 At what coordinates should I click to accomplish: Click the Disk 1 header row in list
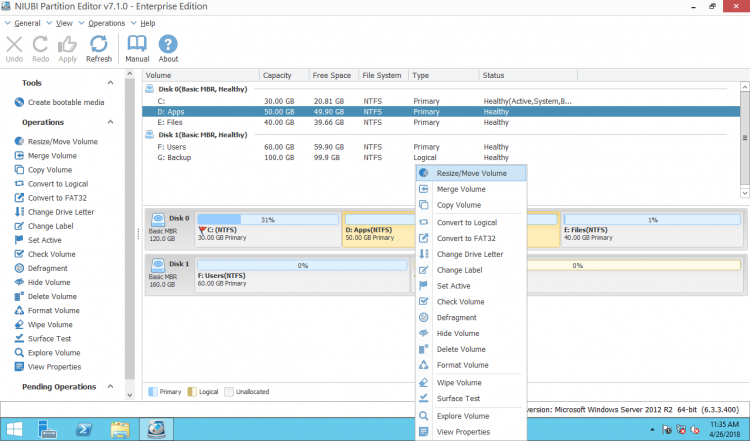click(x=436, y=135)
